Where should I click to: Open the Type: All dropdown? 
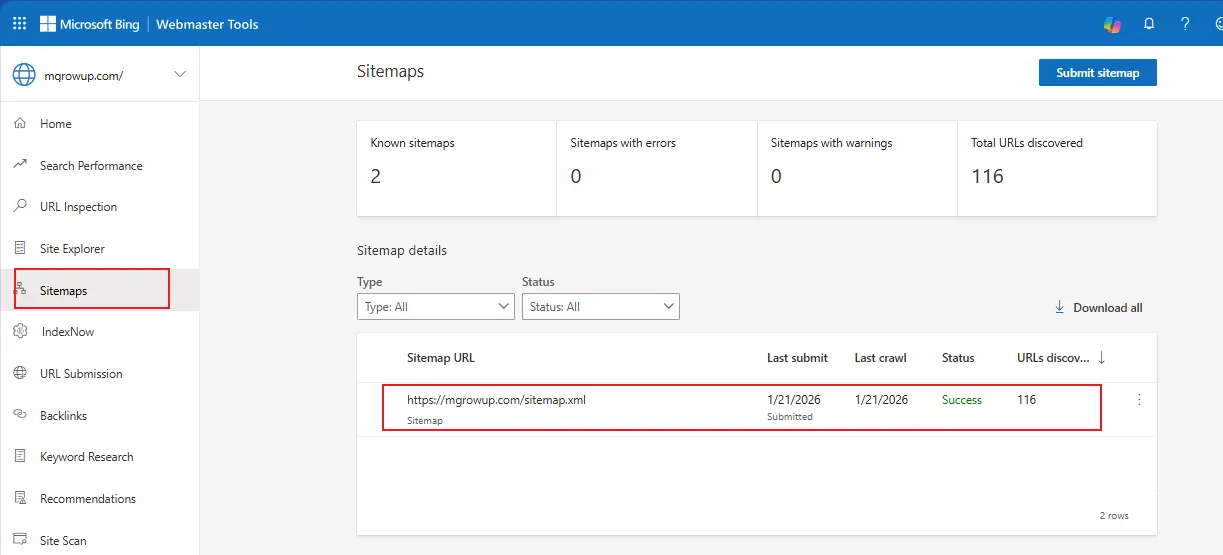(x=435, y=307)
